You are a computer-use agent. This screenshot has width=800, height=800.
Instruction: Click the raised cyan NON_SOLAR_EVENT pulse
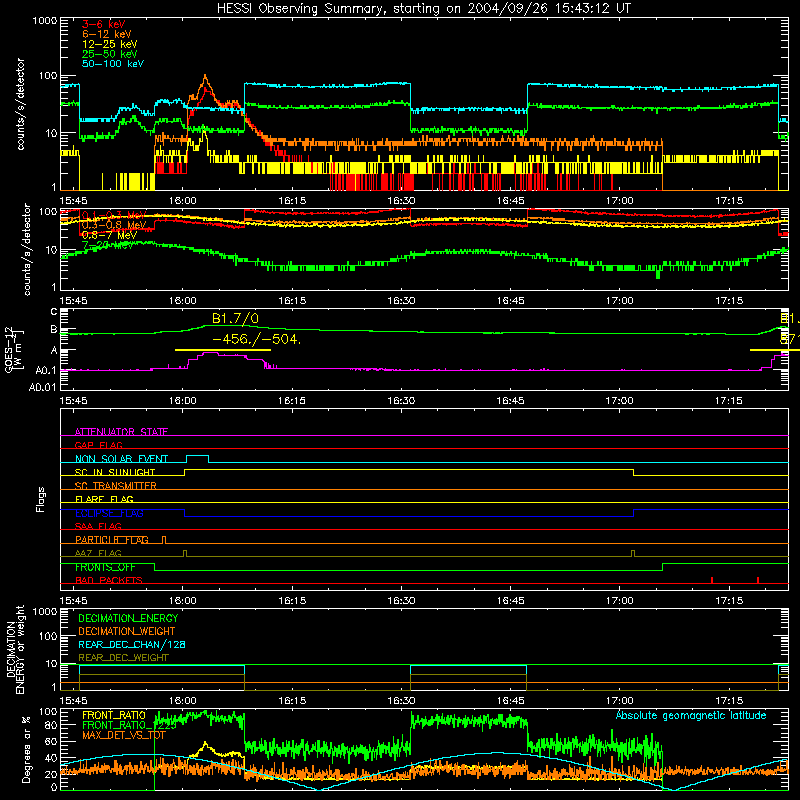pos(197,458)
